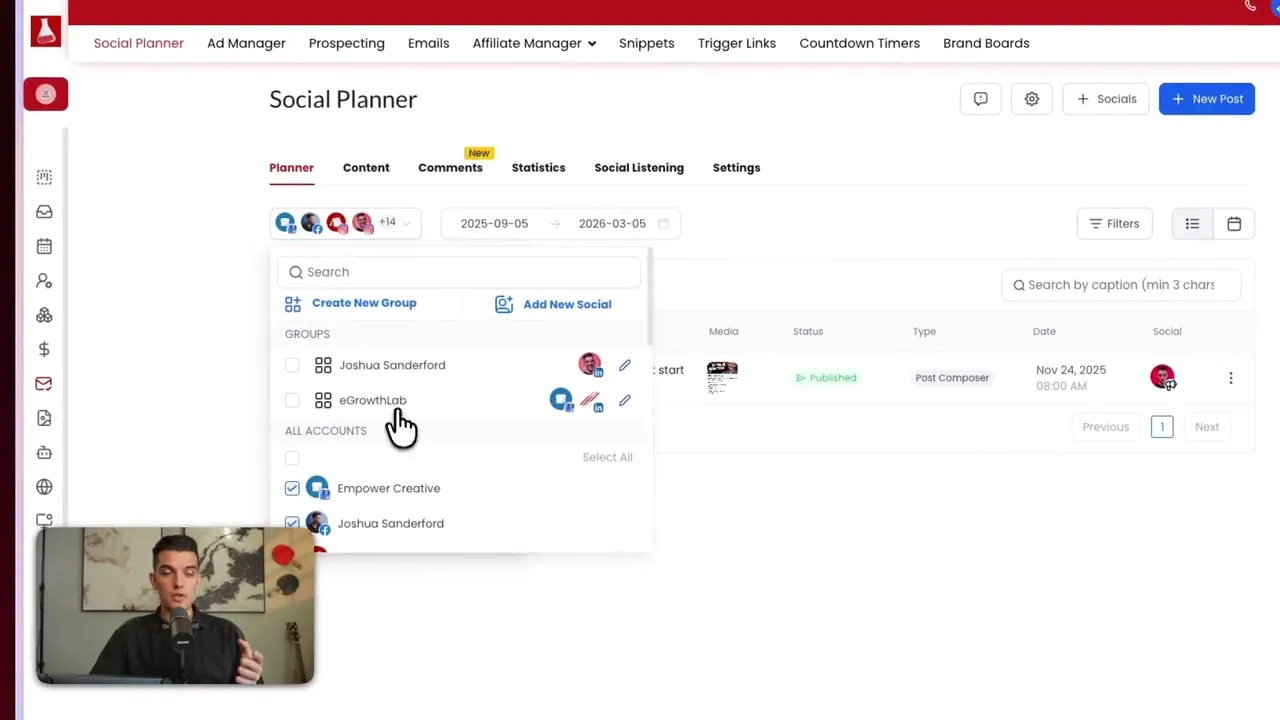This screenshot has width=1280, height=720.
Task: Focus the Search by caption field
Action: (1121, 285)
